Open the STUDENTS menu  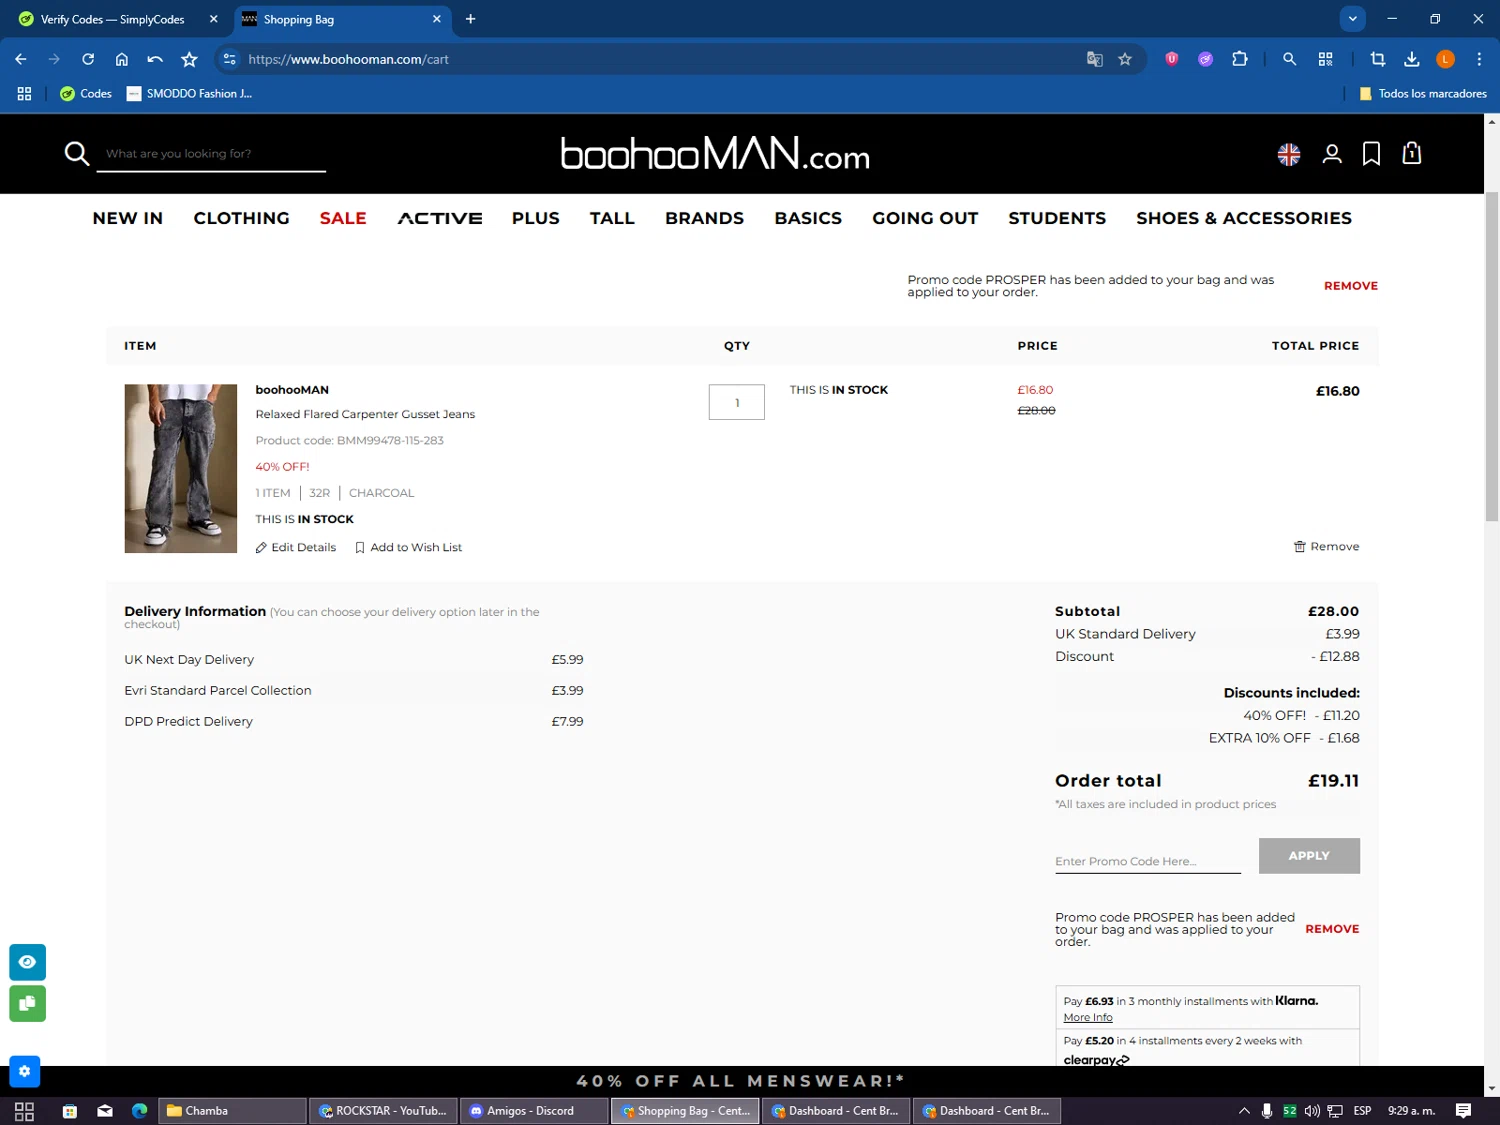1057,218
